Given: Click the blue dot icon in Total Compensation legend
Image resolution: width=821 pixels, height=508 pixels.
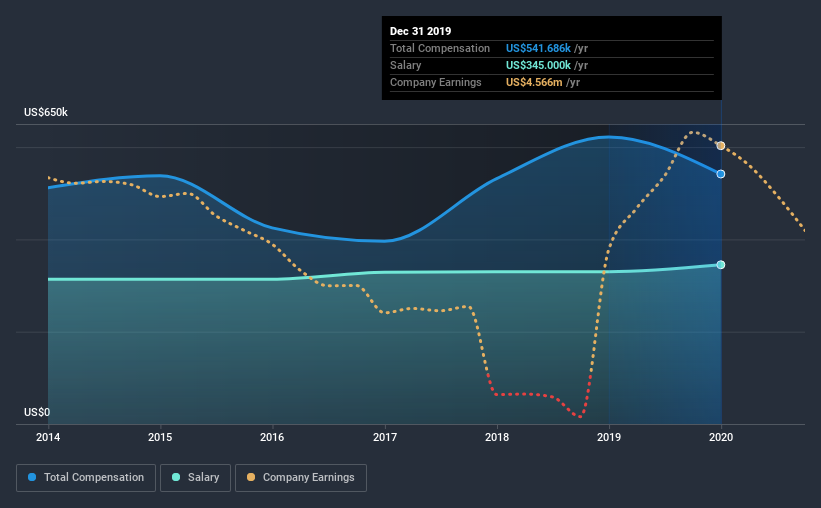Looking at the screenshot, I should point(32,477).
